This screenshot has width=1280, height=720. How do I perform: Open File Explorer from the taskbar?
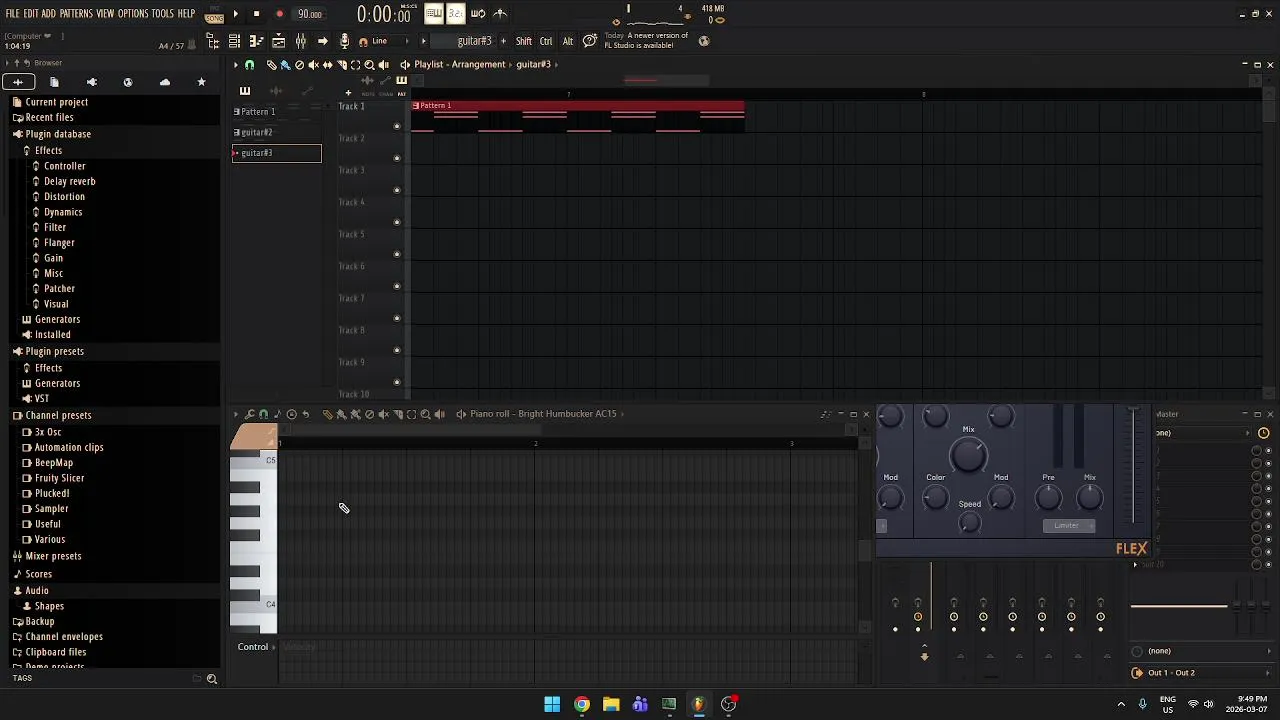611,704
